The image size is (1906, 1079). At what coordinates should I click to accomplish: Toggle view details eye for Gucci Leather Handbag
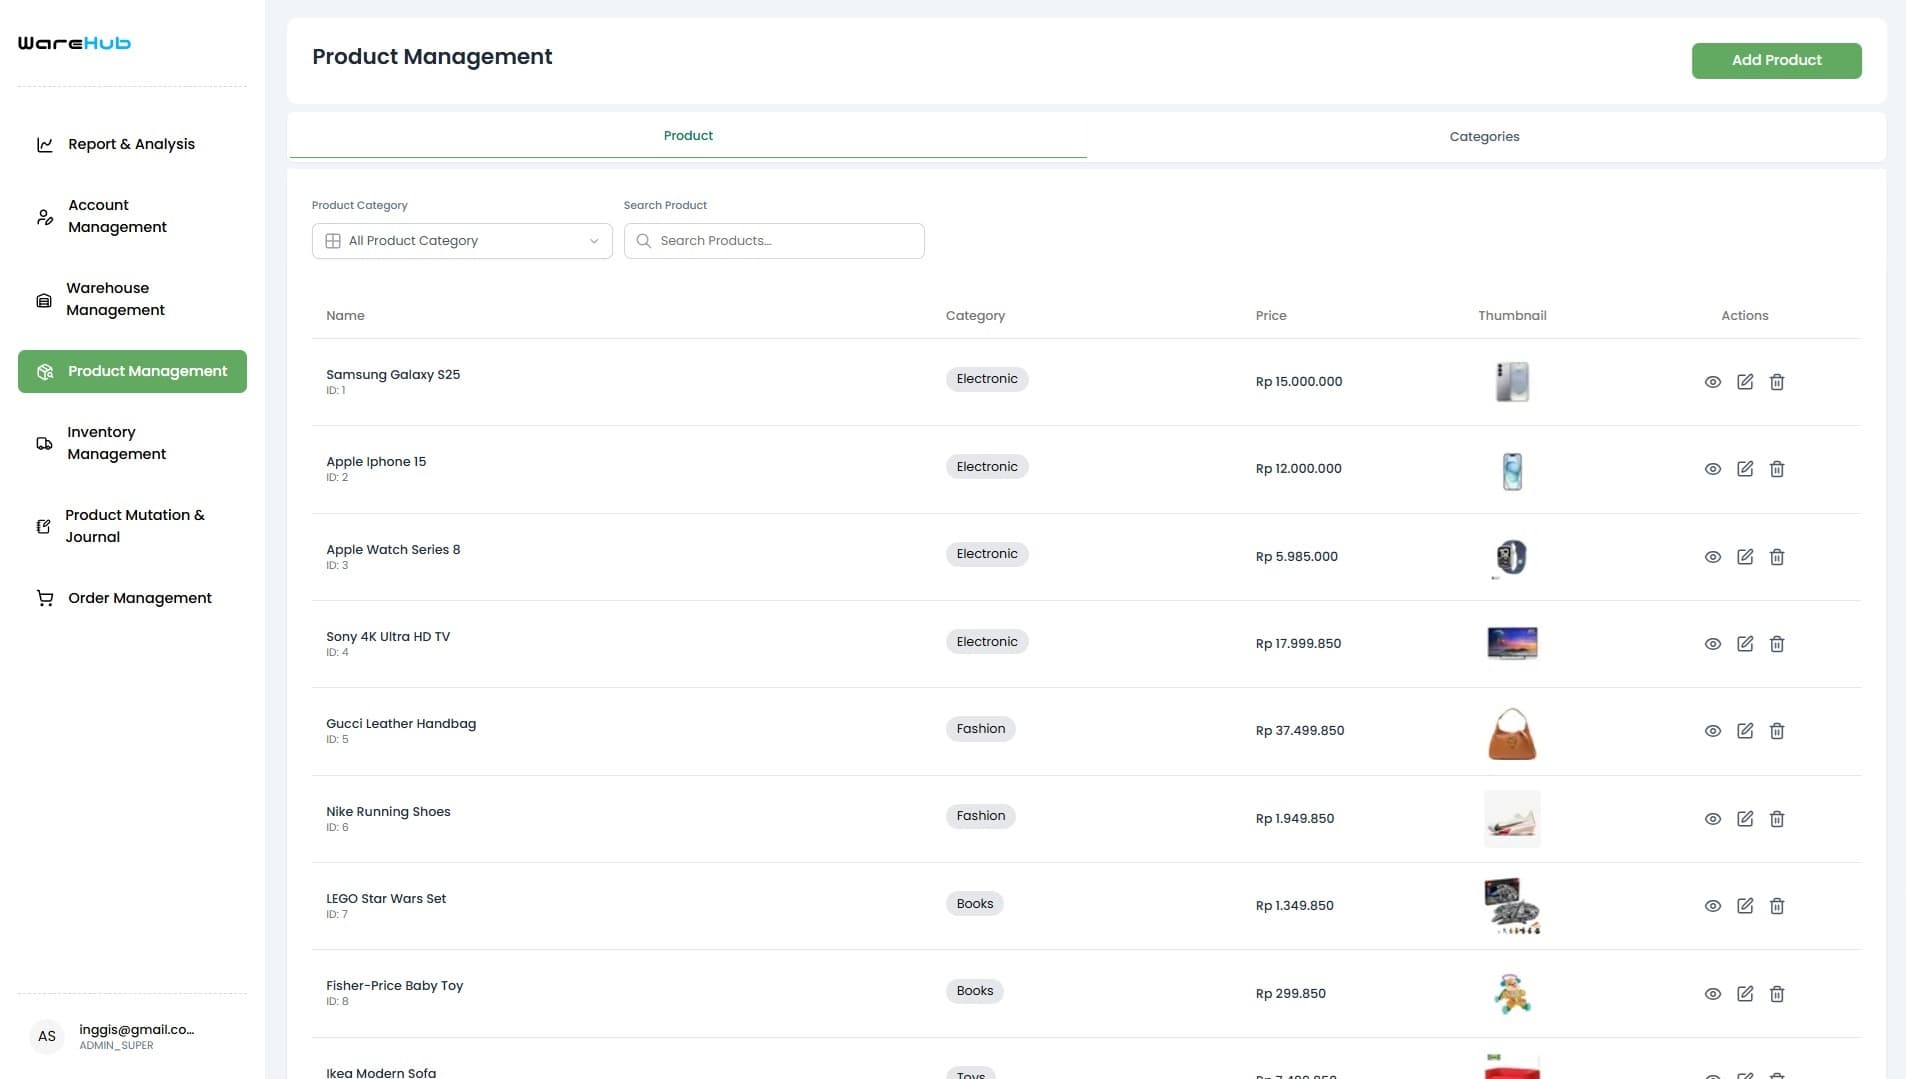coord(1713,731)
